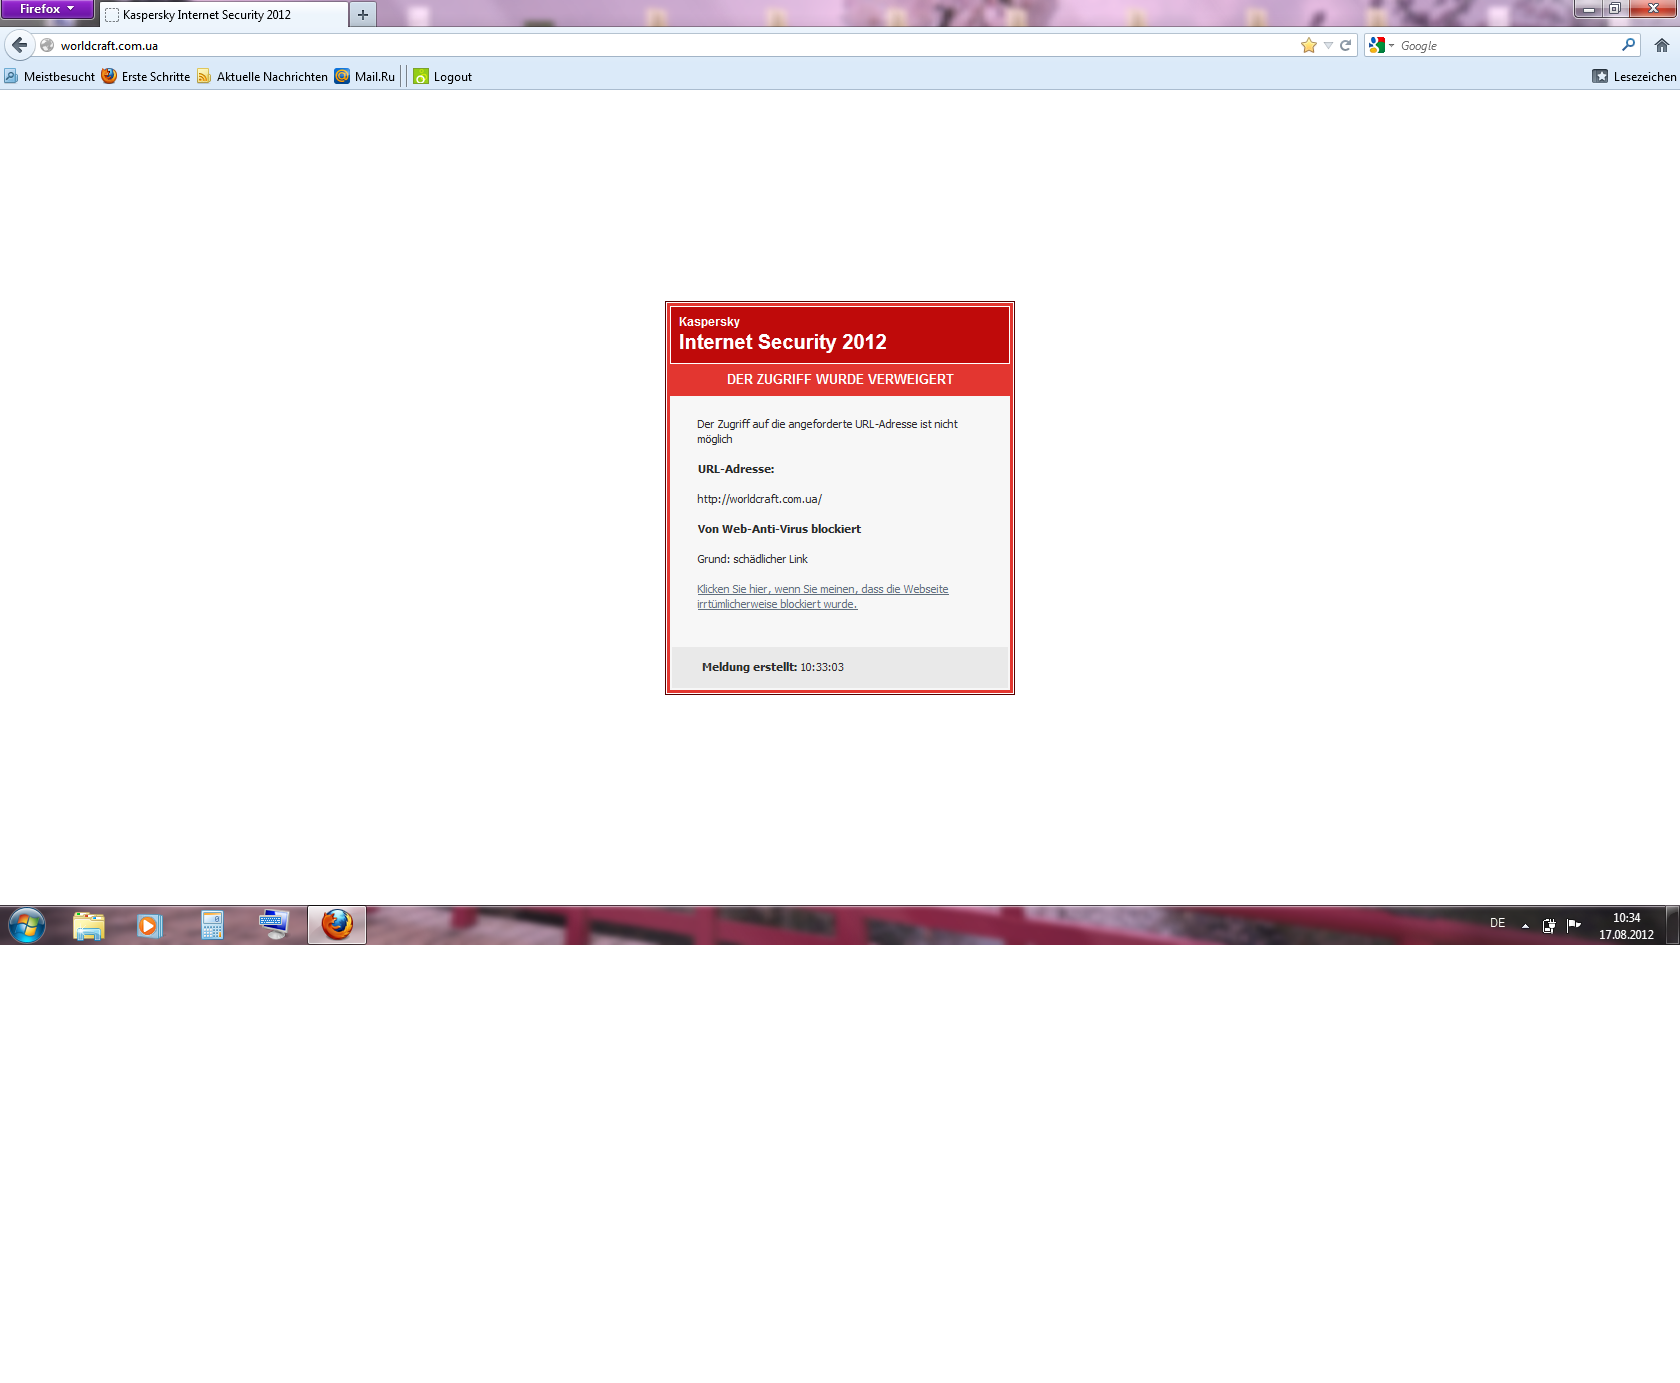Viewport: 1680px width, 1383px height.
Task: Open the bookmark history dropdown arrow beside the star
Action: pyautogui.click(x=1328, y=45)
